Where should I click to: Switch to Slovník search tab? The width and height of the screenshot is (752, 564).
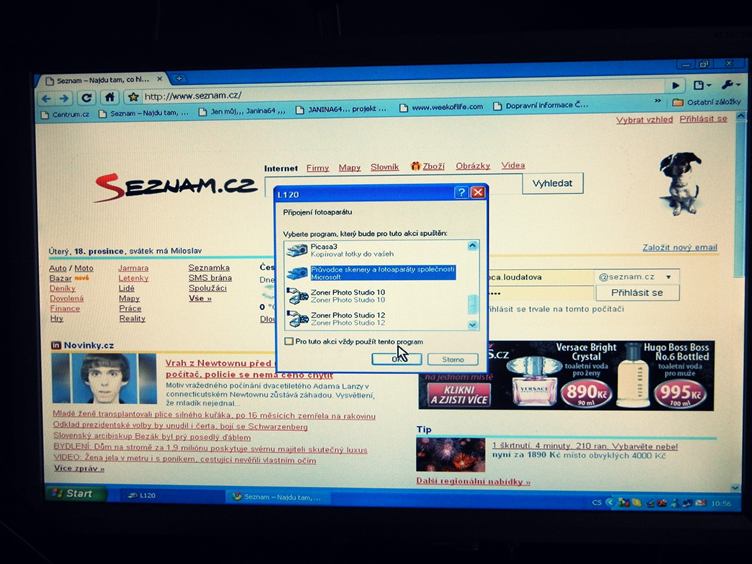pos(385,167)
